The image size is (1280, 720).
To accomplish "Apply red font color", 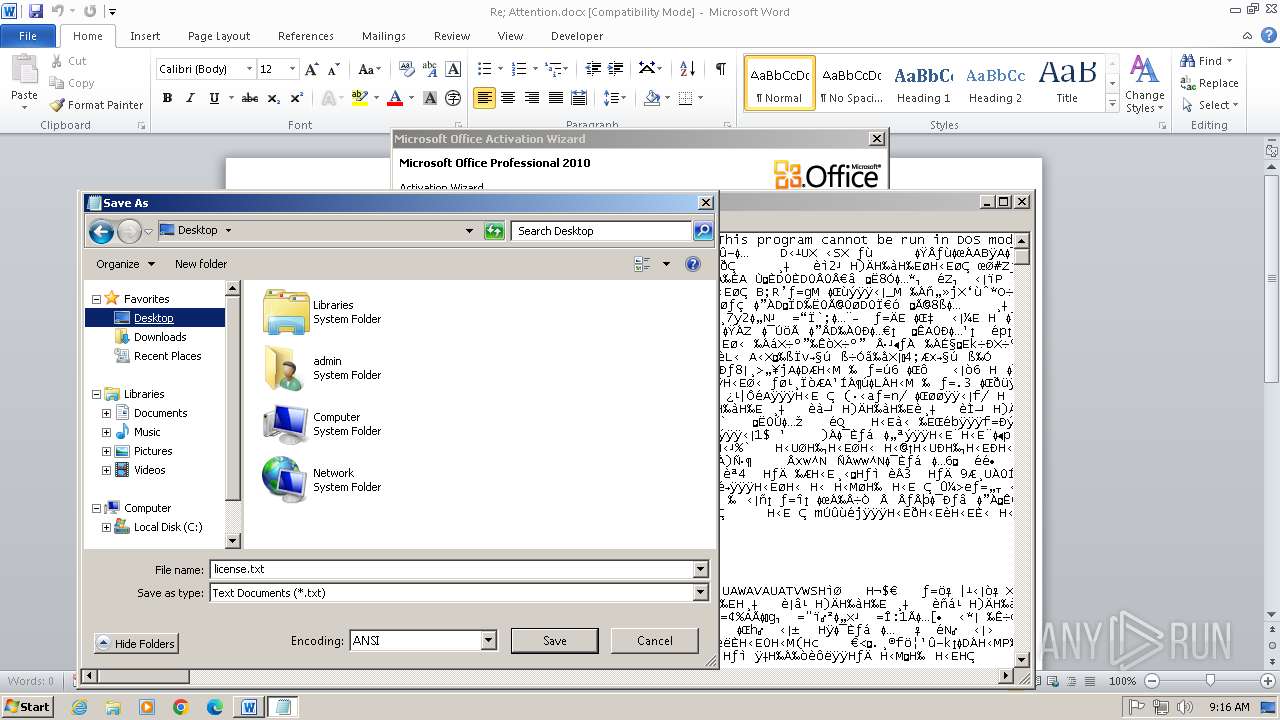I will pos(395,98).
